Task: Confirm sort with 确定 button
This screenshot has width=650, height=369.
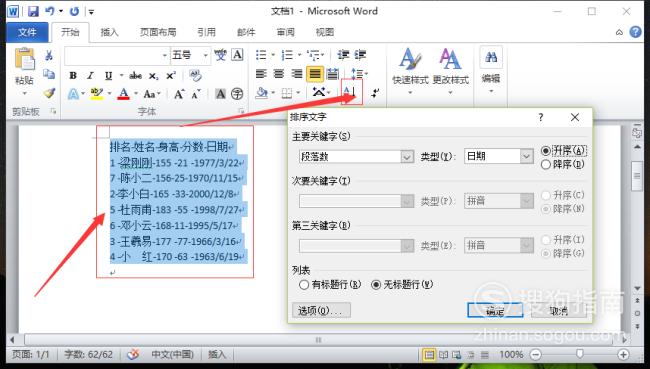Action: pos(495,310)
